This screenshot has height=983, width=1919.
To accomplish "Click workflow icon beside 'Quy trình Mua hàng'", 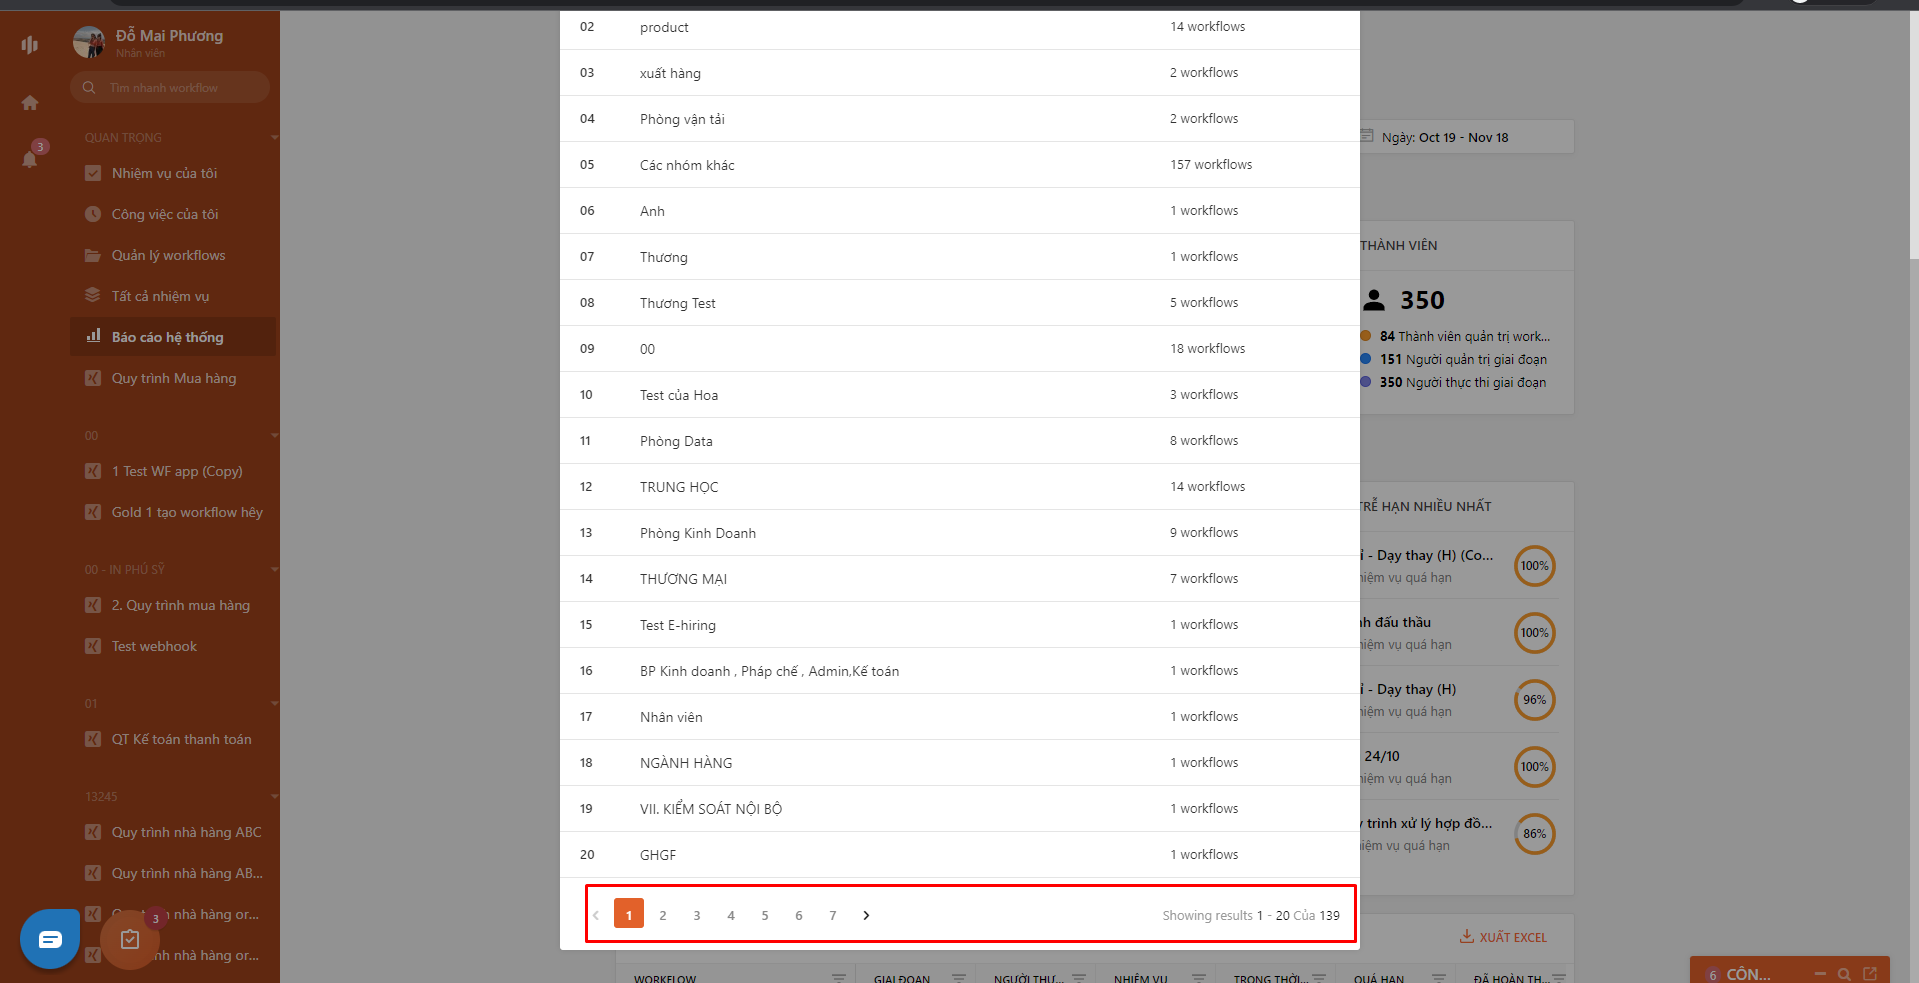I will 93,378.
